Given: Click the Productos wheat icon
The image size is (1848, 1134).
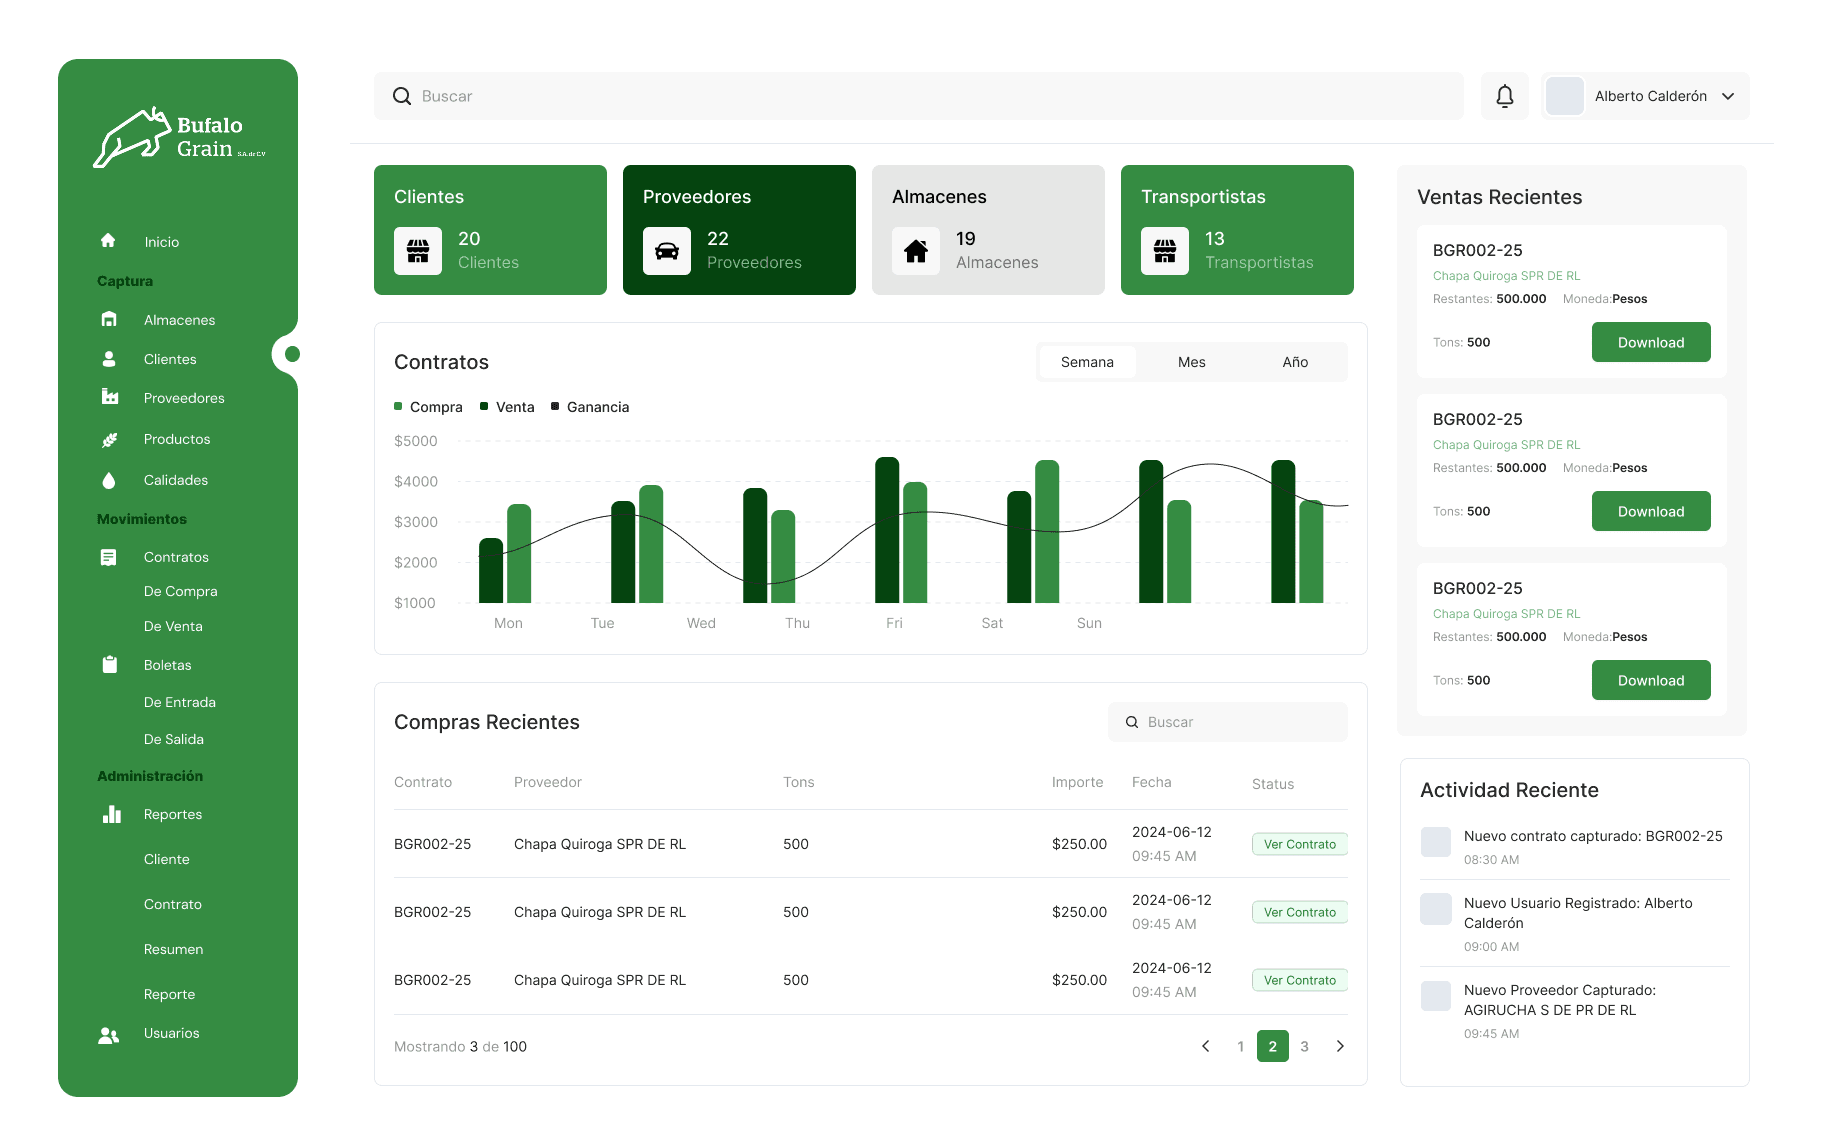Looking at the screenshot, I should point(110,439).
